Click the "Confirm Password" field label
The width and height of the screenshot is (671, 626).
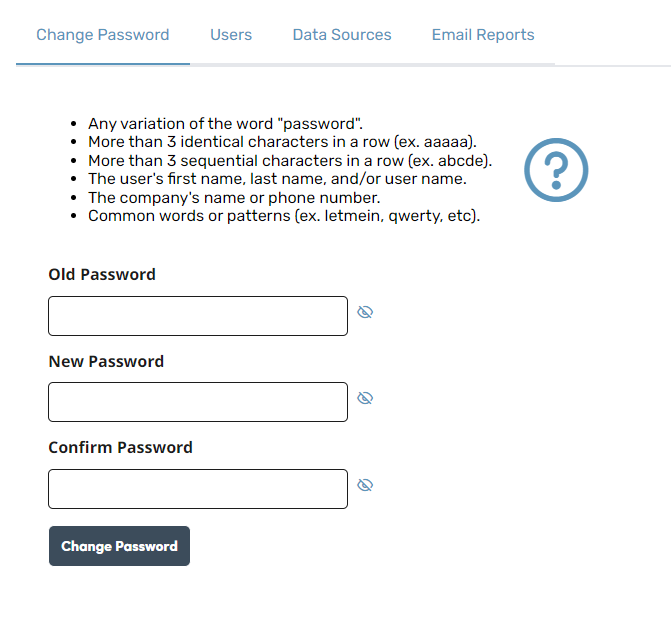(x=120, y=448)
